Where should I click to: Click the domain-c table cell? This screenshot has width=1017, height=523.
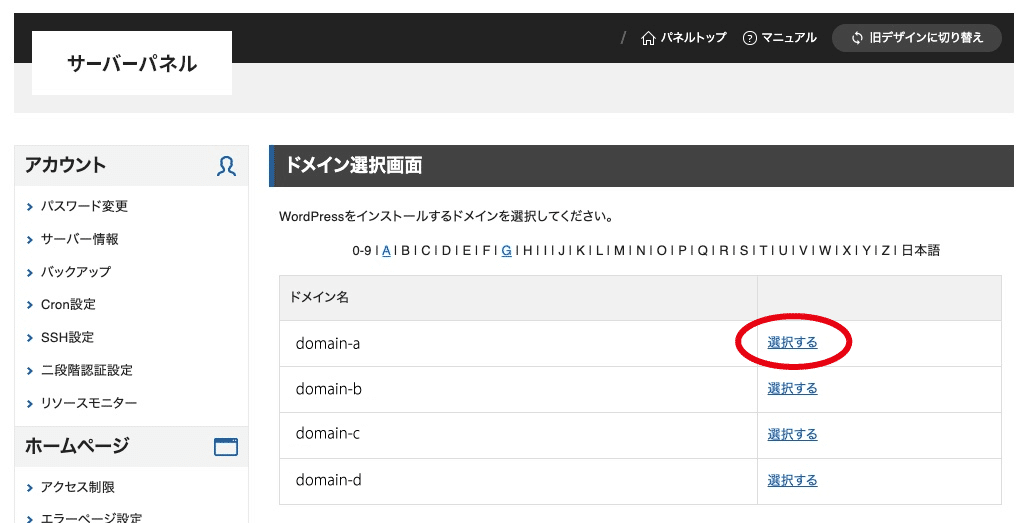coord(518,435)
